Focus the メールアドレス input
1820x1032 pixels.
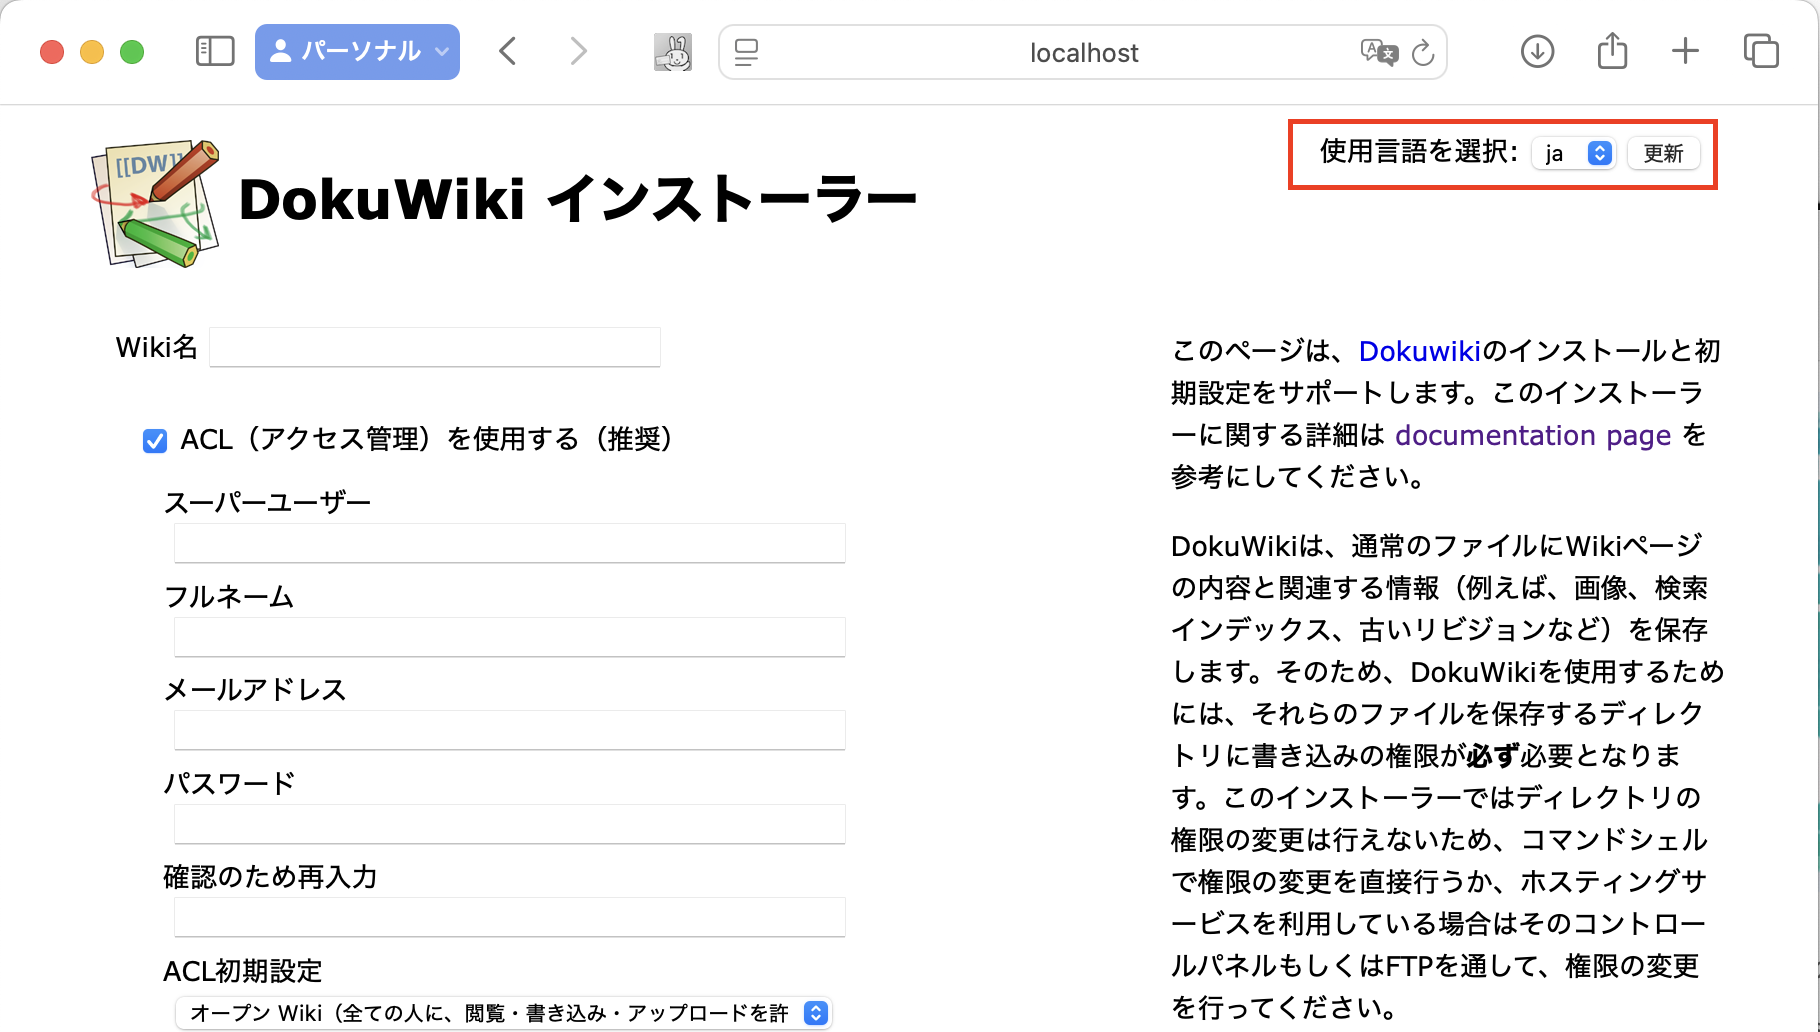click(x=509, y=730)
